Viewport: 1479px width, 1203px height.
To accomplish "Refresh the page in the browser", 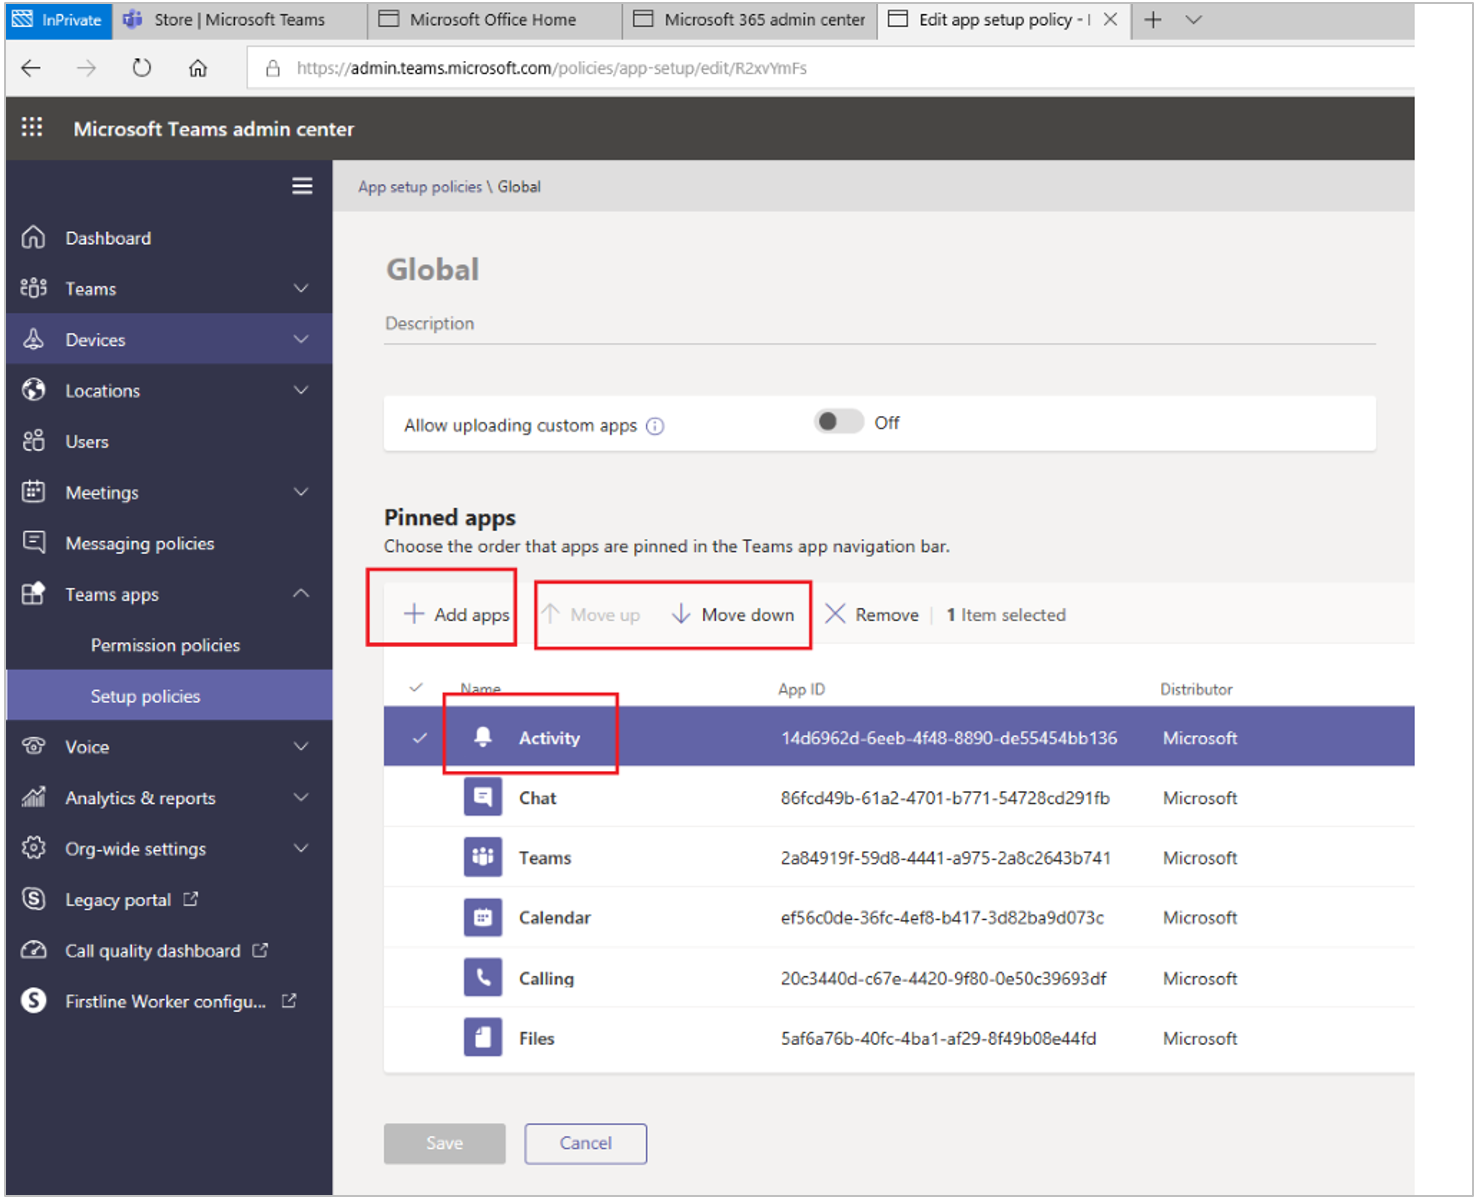I will pyautogui.click(x=142, y=68).
